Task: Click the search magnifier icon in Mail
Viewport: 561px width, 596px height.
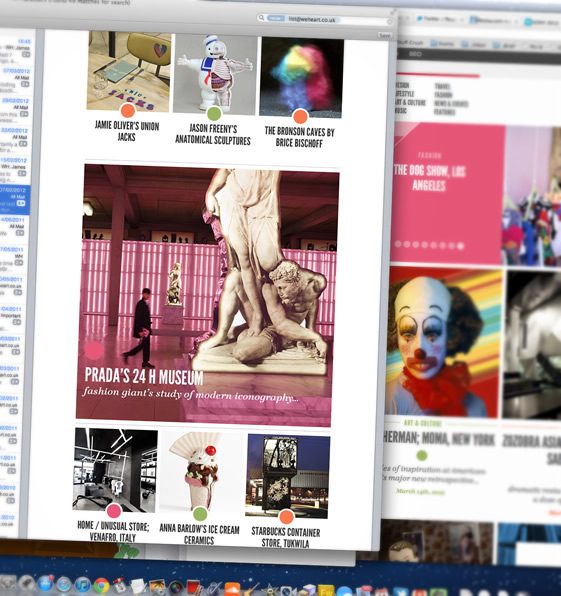Action: [261, 18]
